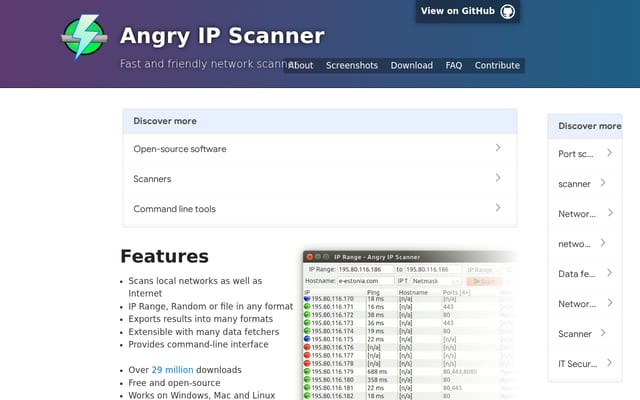Screen dimensions: 640x400
Task: Click Hostname field e-estonia.com in screenshot
Action: [365, 281]
